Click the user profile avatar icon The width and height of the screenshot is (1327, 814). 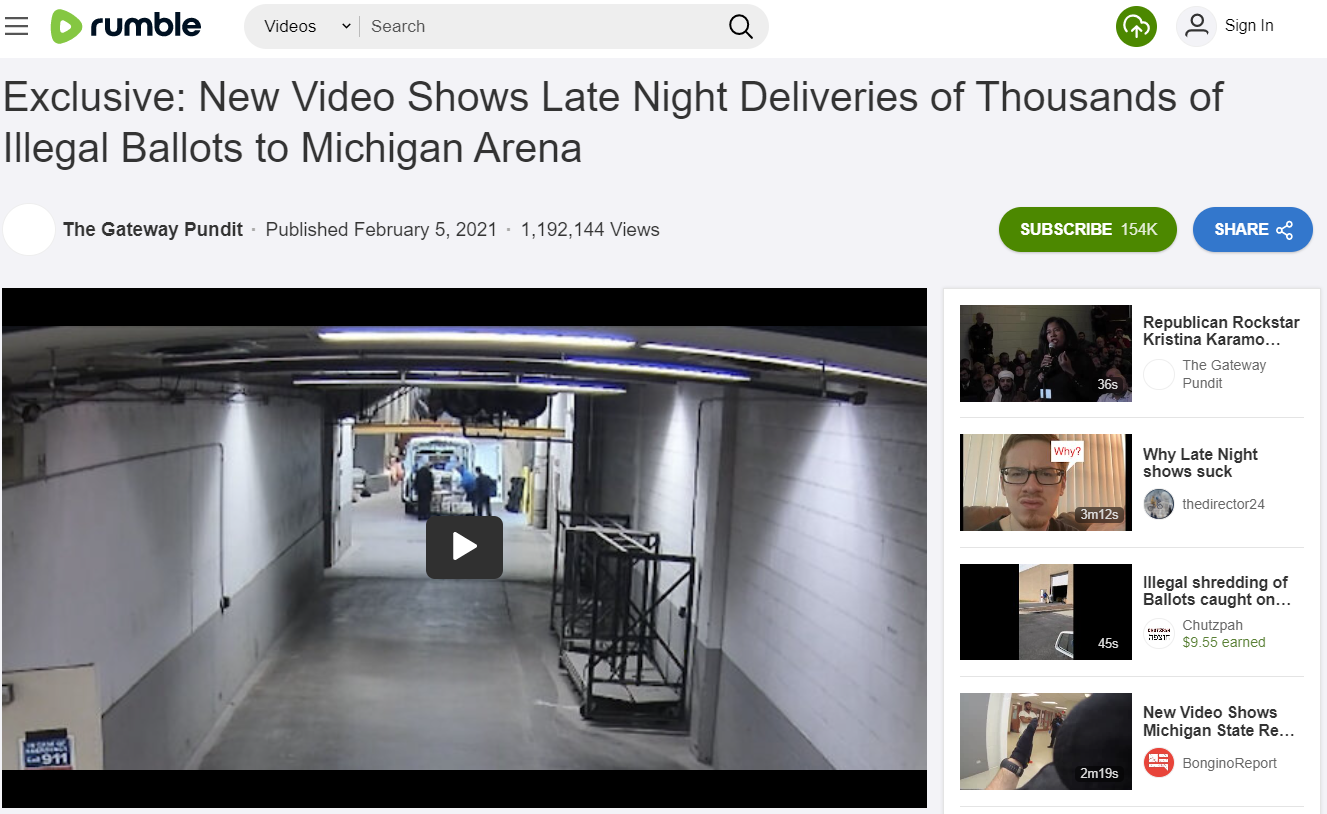coord(1196,26)
